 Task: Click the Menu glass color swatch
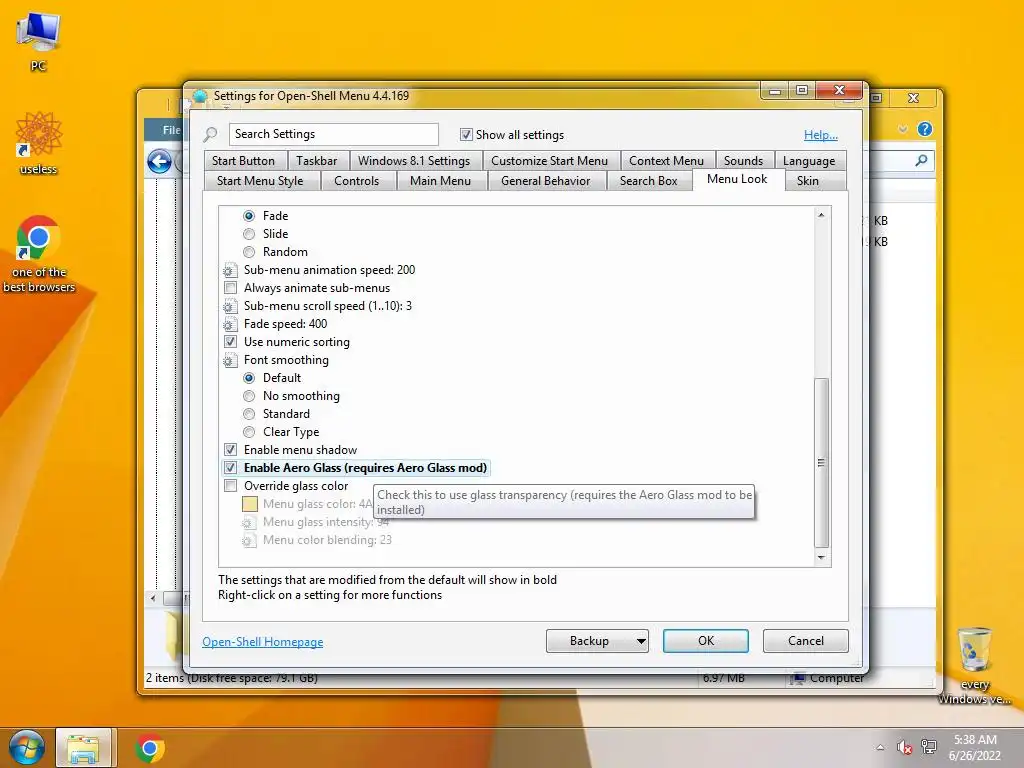point(249,504)
